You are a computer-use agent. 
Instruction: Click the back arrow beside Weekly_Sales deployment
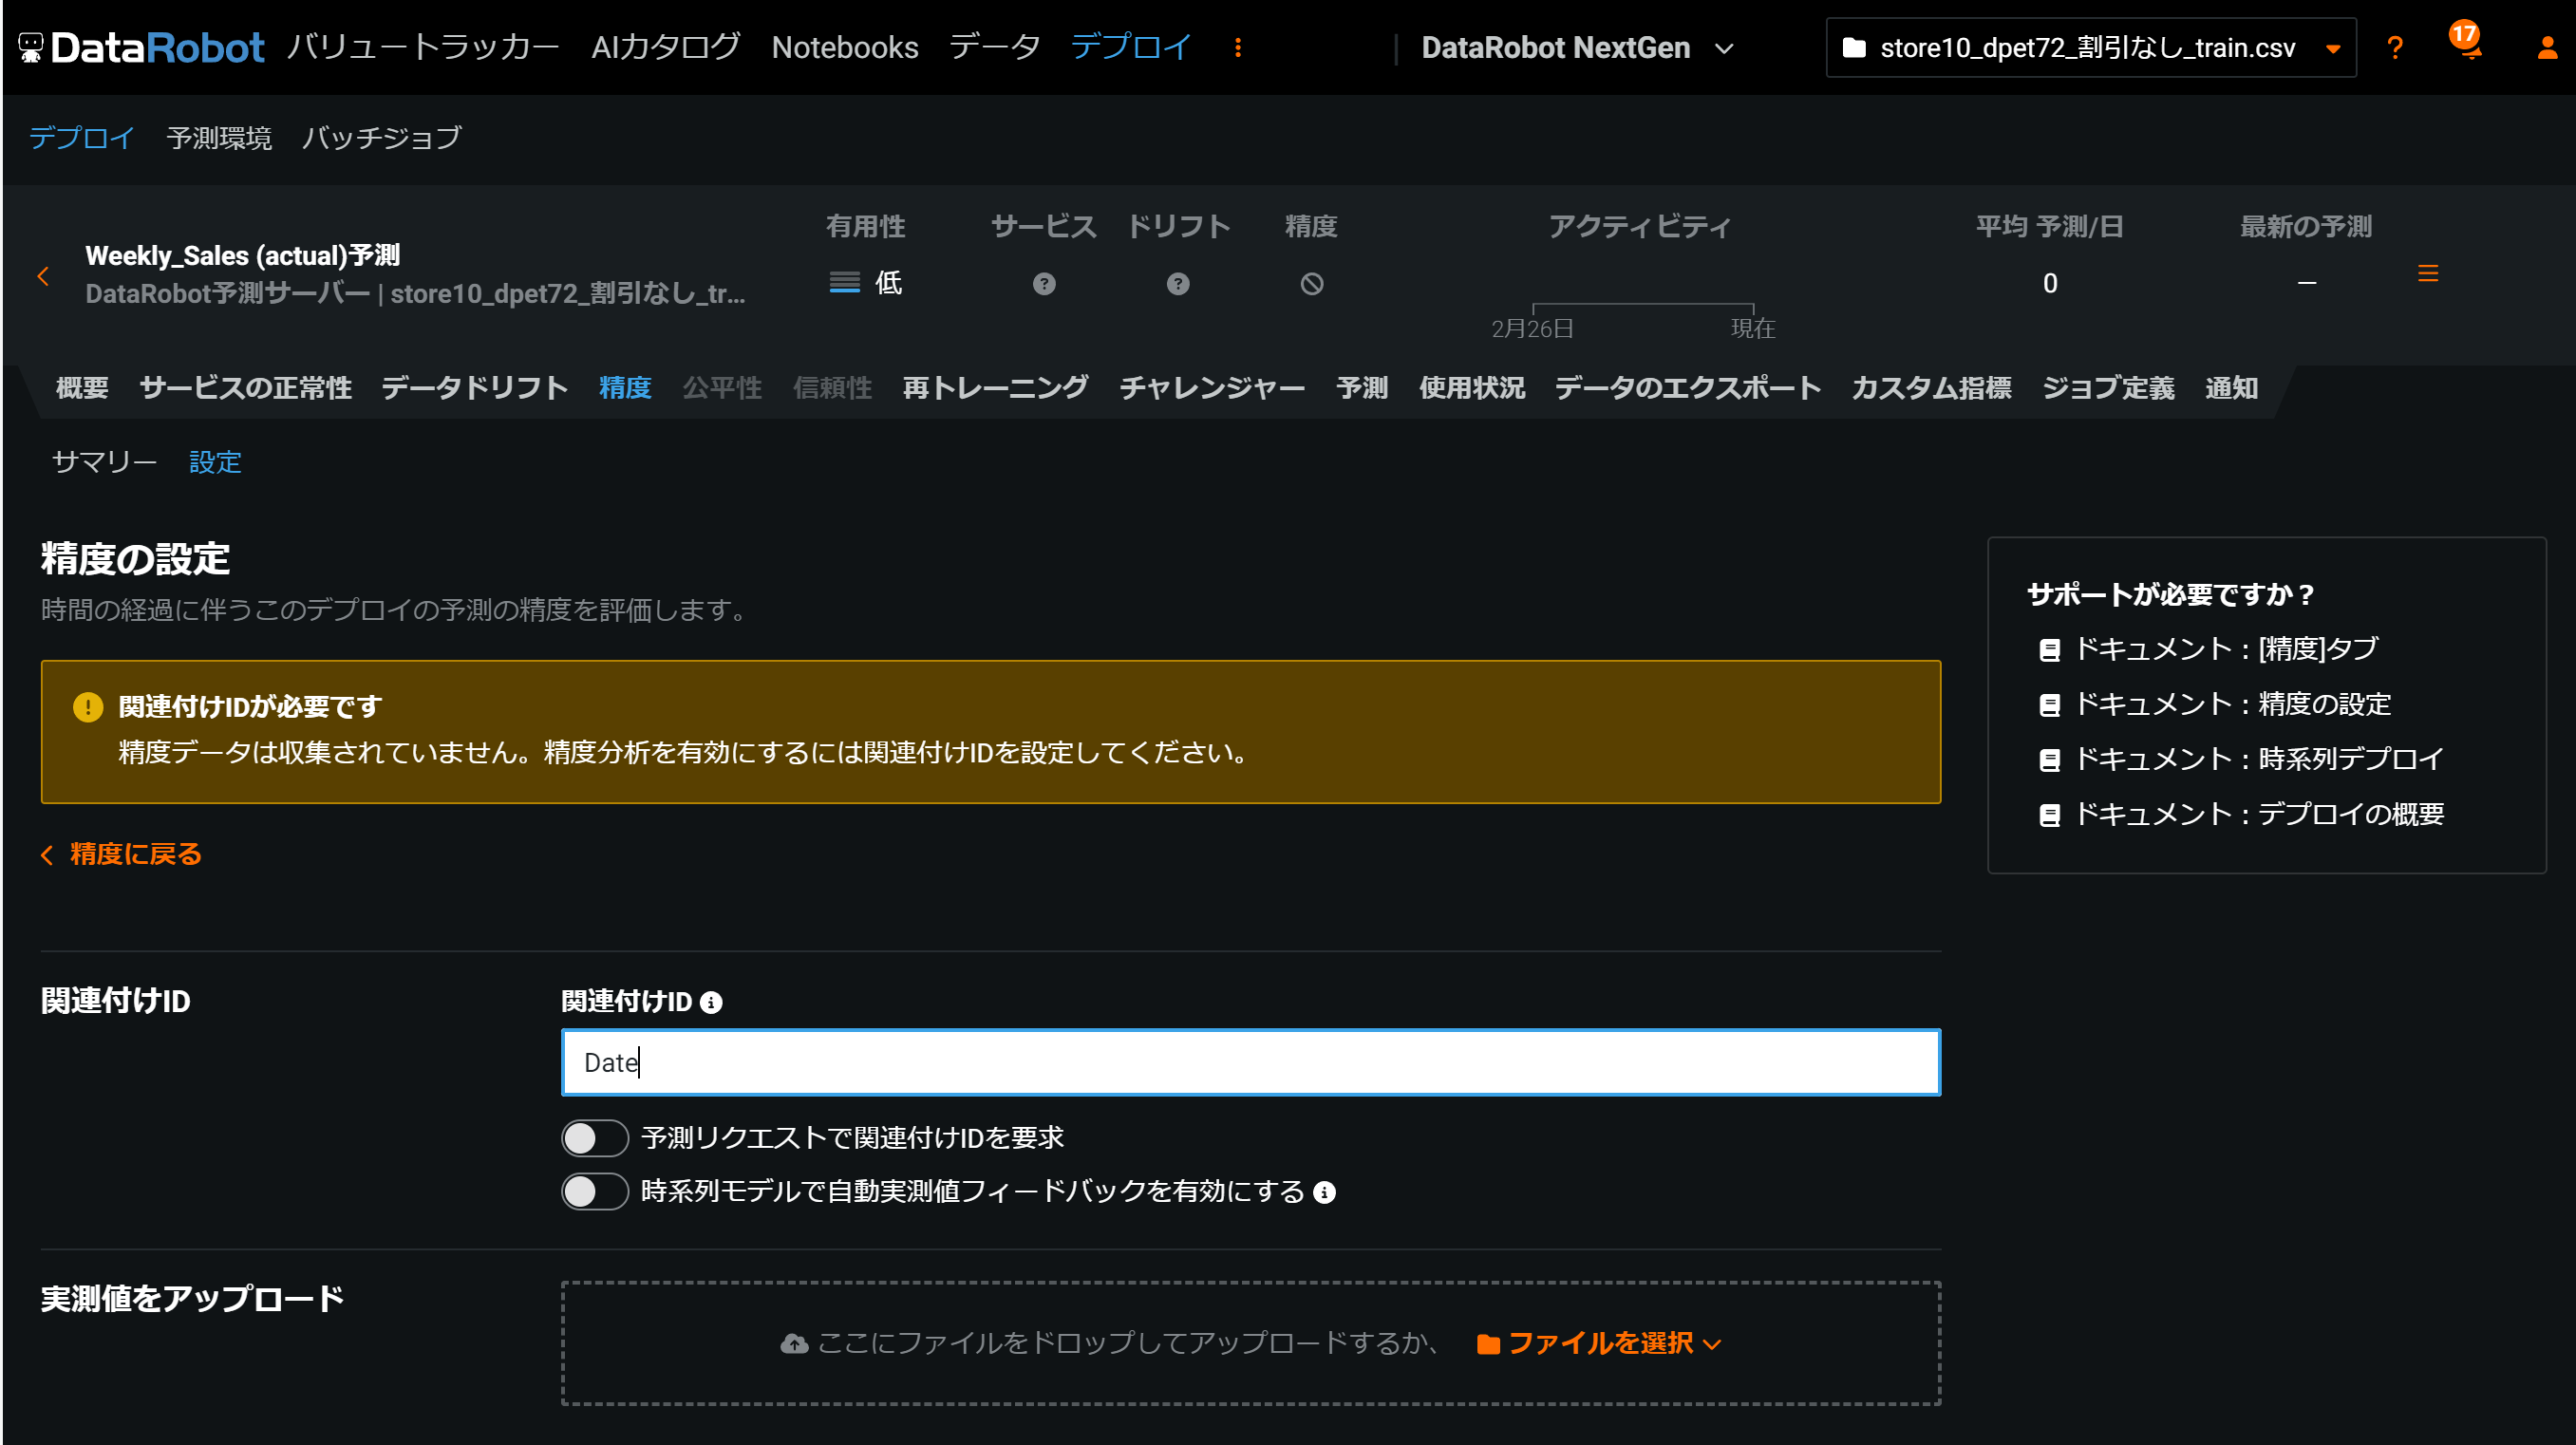point(43,276)
